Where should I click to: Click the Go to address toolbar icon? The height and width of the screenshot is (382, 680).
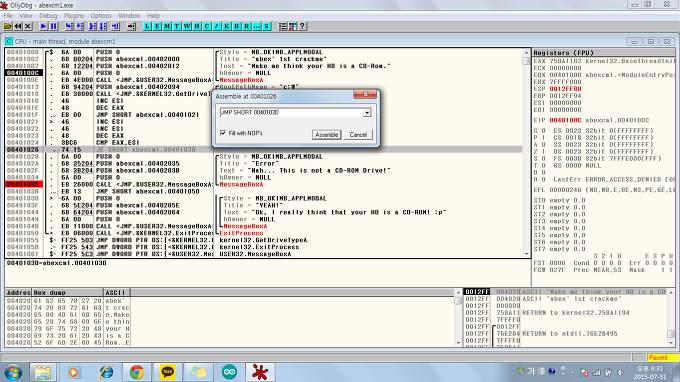point(131,26)
